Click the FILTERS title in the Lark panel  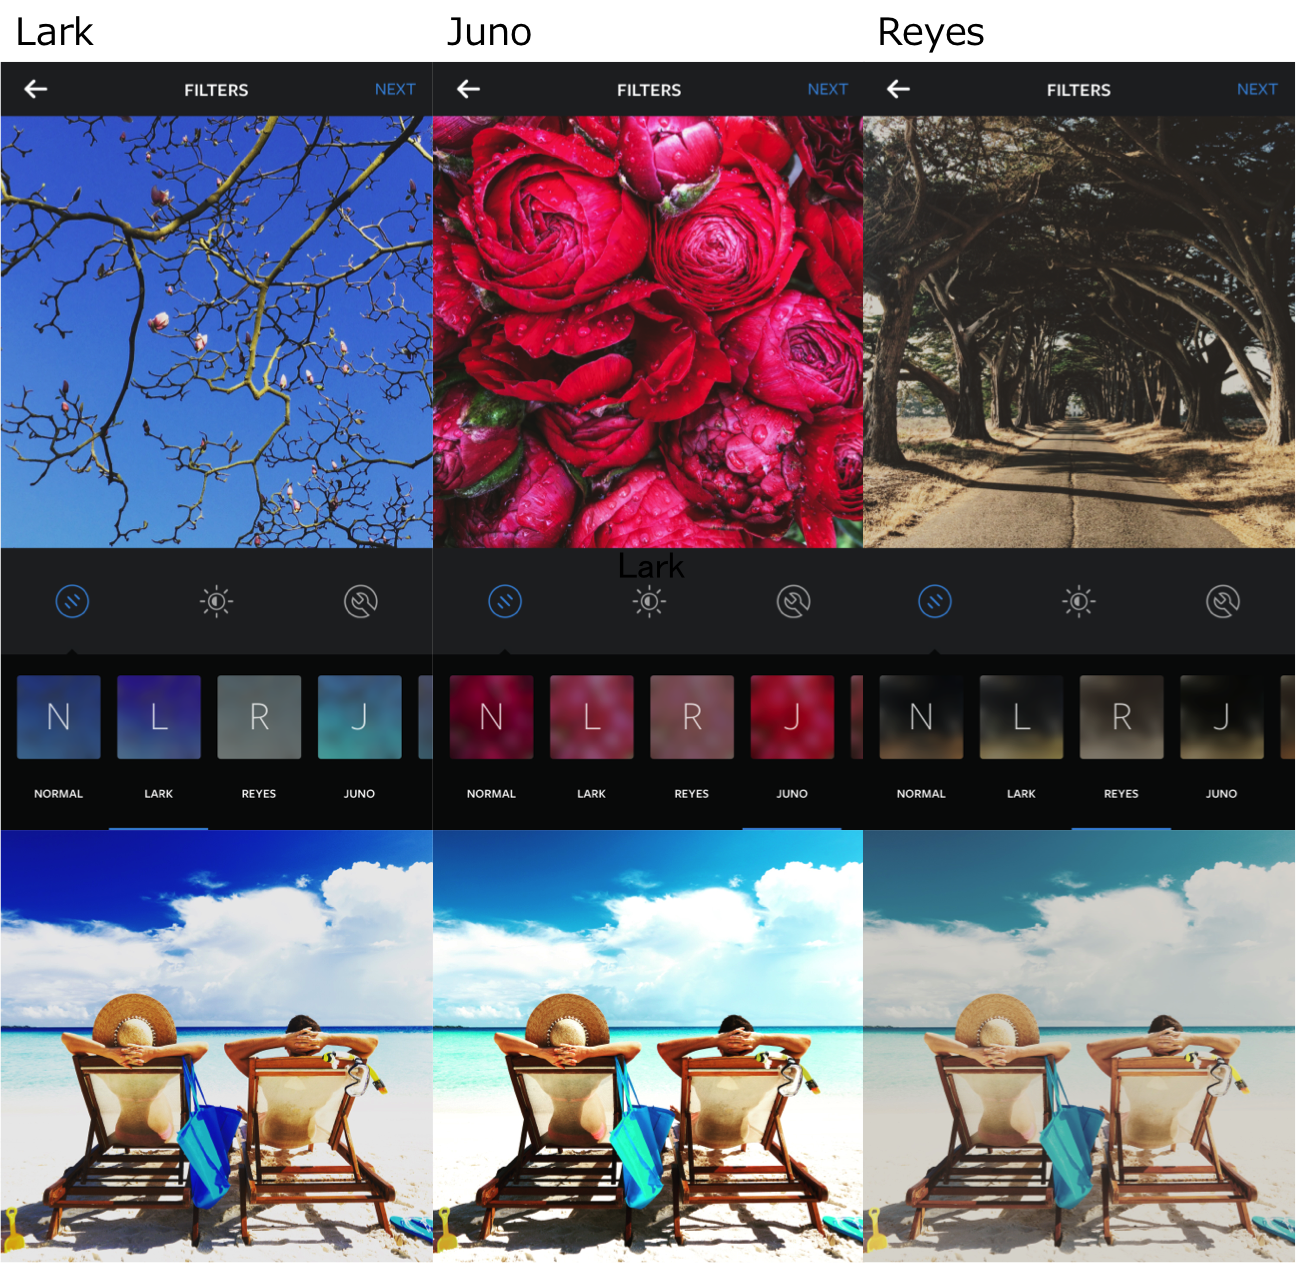tap(216, 90)
